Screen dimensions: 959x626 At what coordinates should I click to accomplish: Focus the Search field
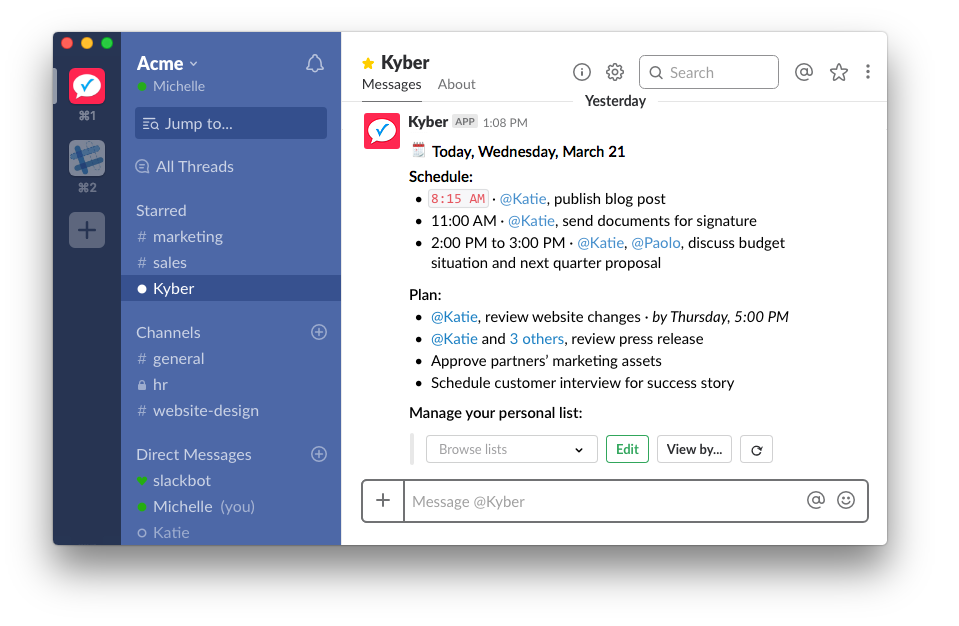pyautogui.click(x=709, y=72)
